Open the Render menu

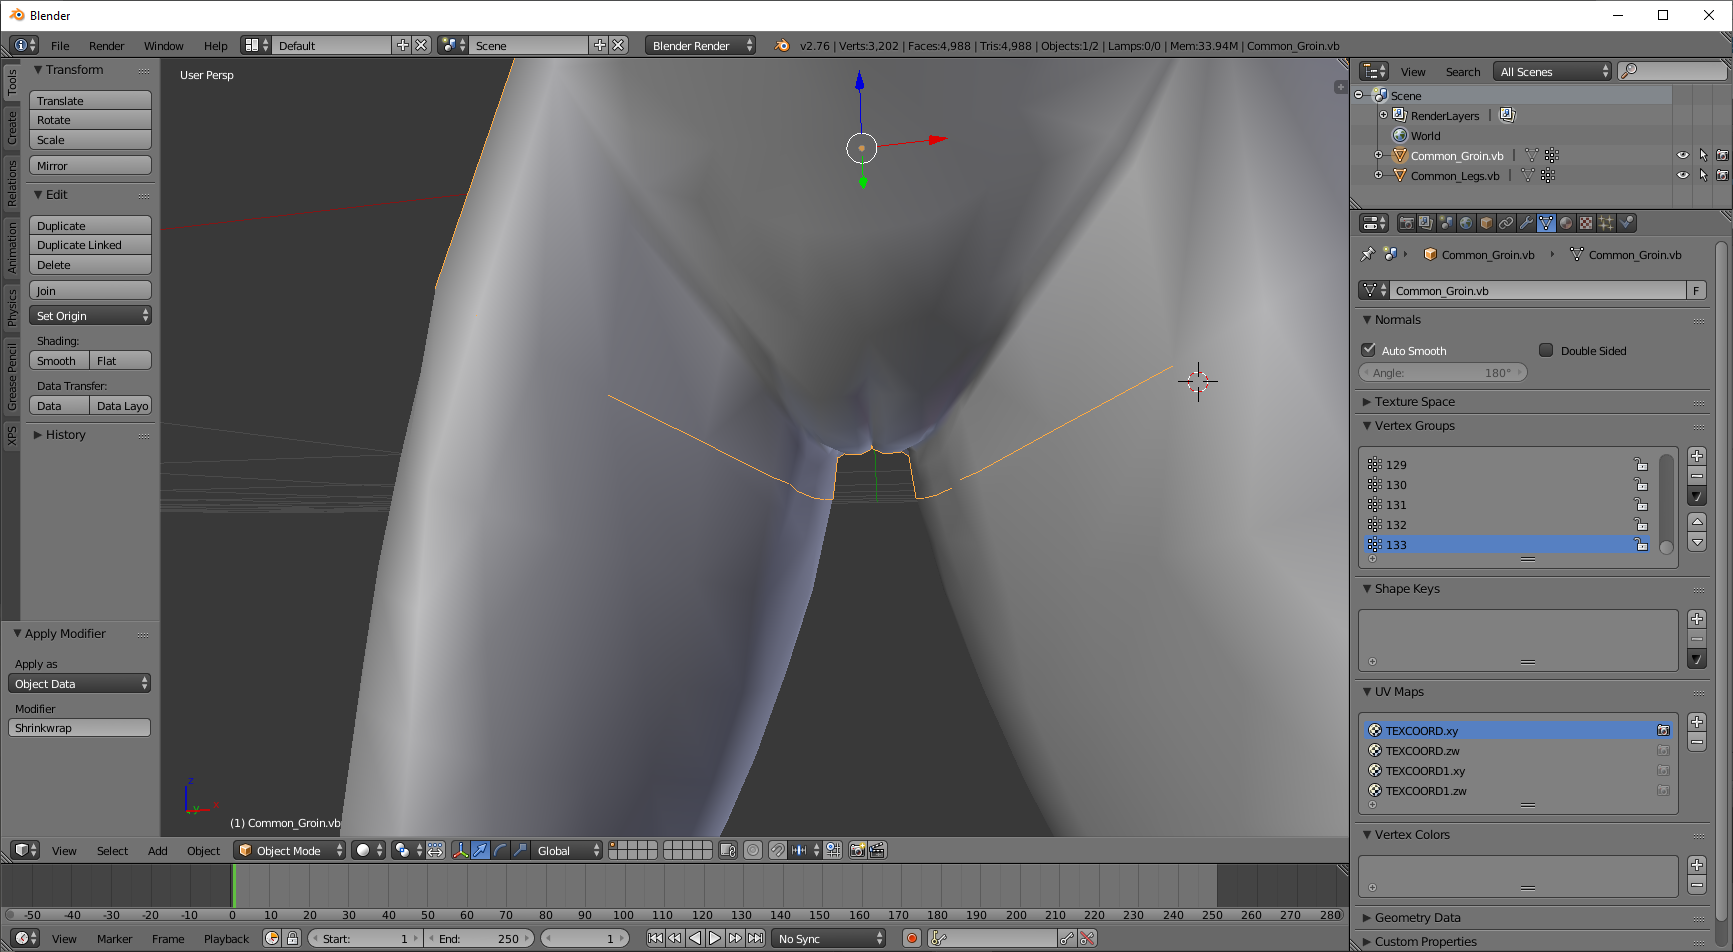tap(107, 45)
